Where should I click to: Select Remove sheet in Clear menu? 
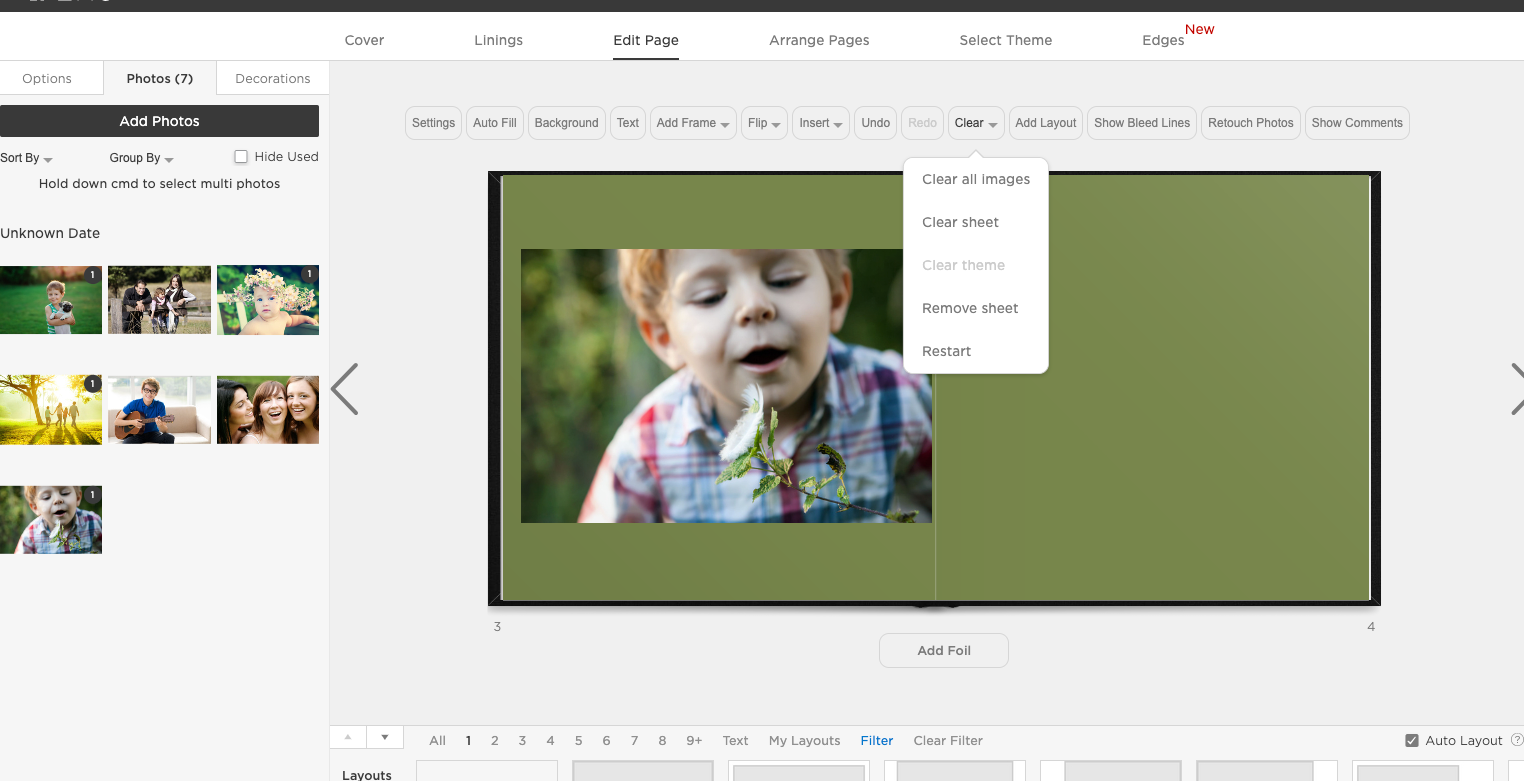[x=970, y=308]
